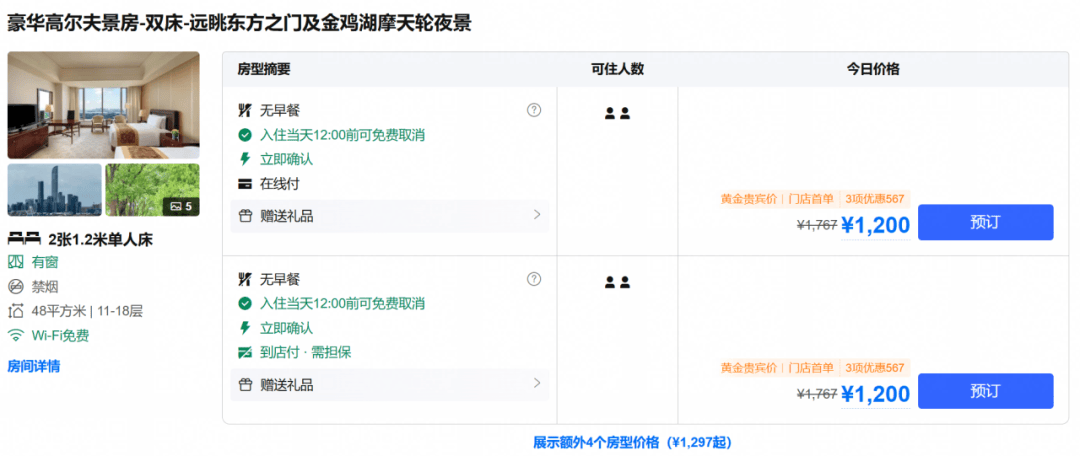Click the 今日价格 column header
Image resolution: width=1080 pixels, height=456 pixels.
point(873,69)
